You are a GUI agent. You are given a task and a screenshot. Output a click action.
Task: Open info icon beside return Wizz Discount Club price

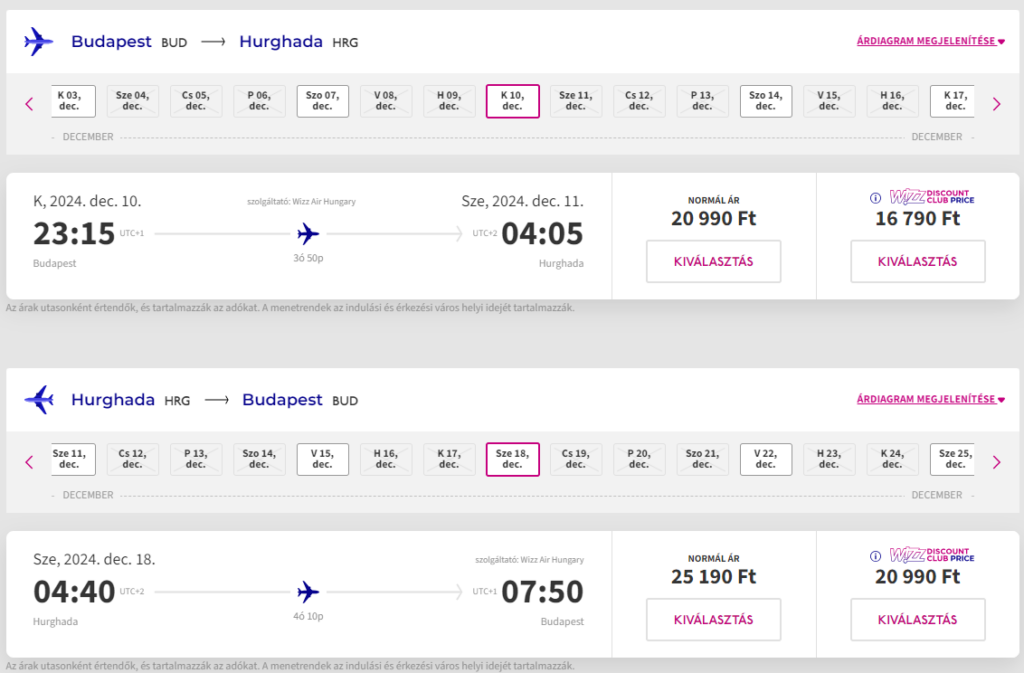[x=875, y=556]
